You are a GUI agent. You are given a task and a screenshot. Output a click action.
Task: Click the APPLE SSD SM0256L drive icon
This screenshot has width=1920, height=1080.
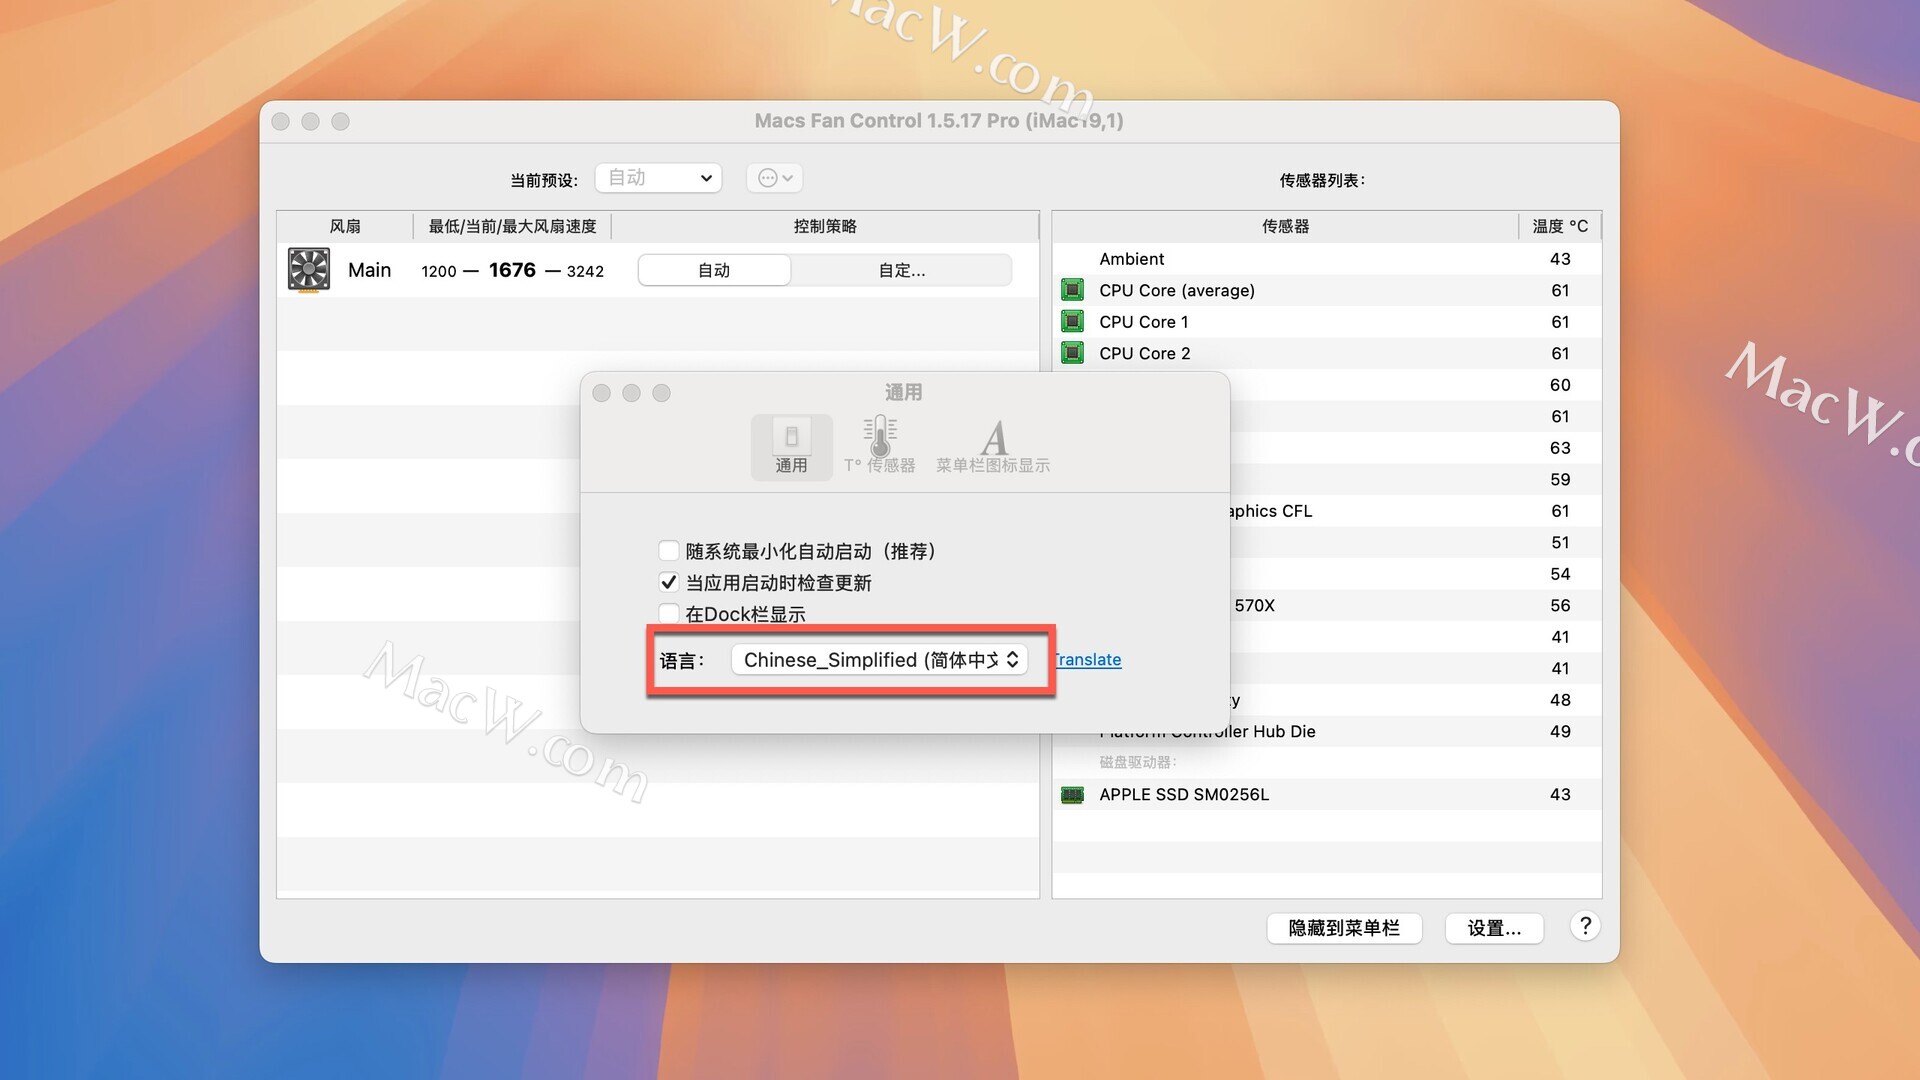pos(1072,795)
